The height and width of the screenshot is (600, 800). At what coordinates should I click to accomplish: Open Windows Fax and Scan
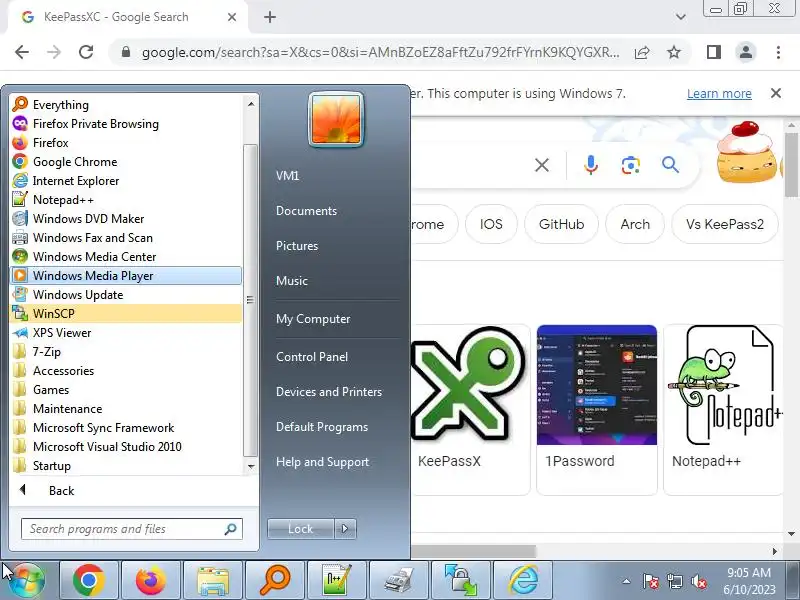tap(126, 238)
